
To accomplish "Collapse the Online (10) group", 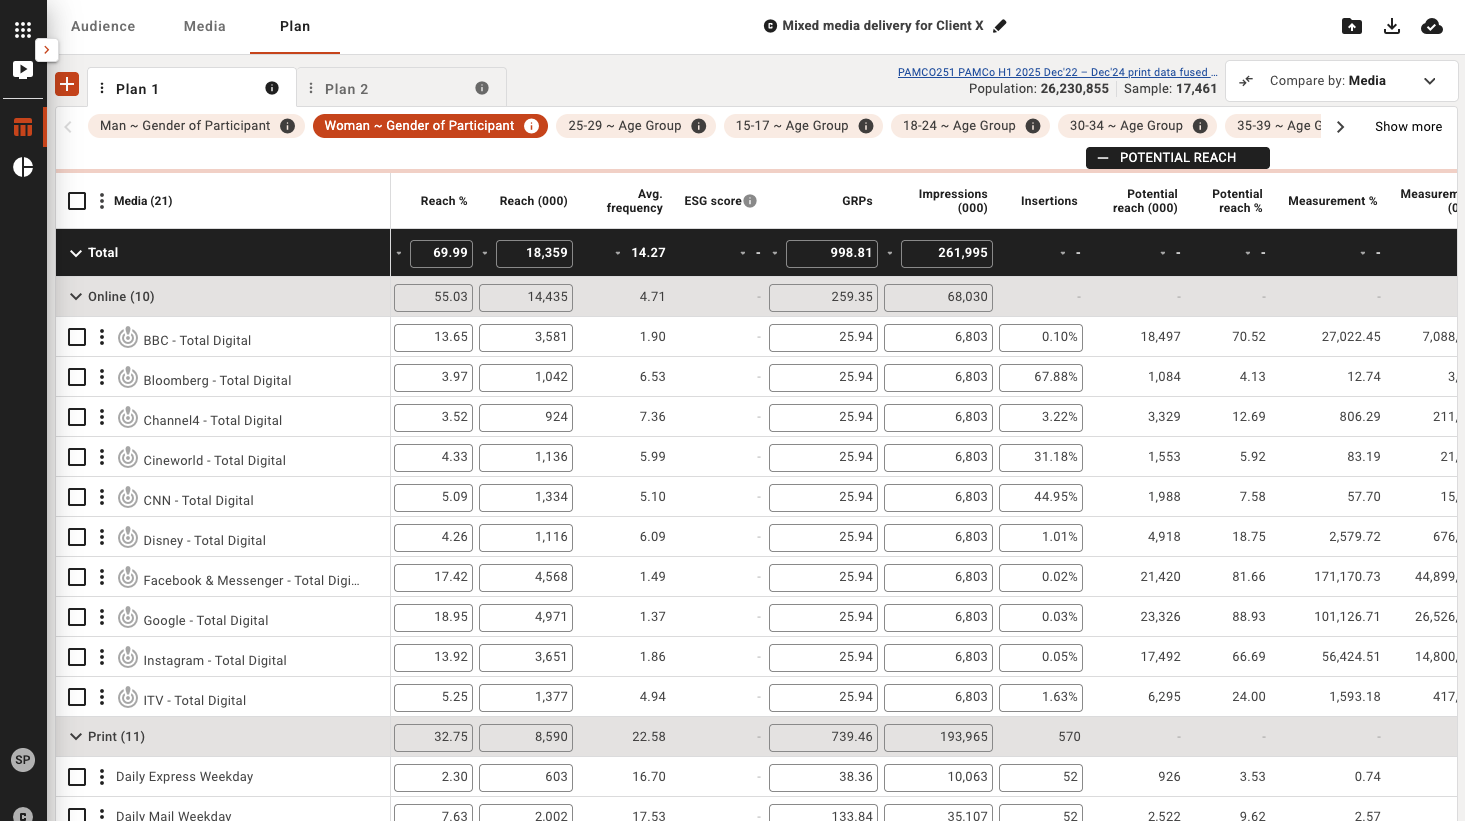I will [76, 297].
